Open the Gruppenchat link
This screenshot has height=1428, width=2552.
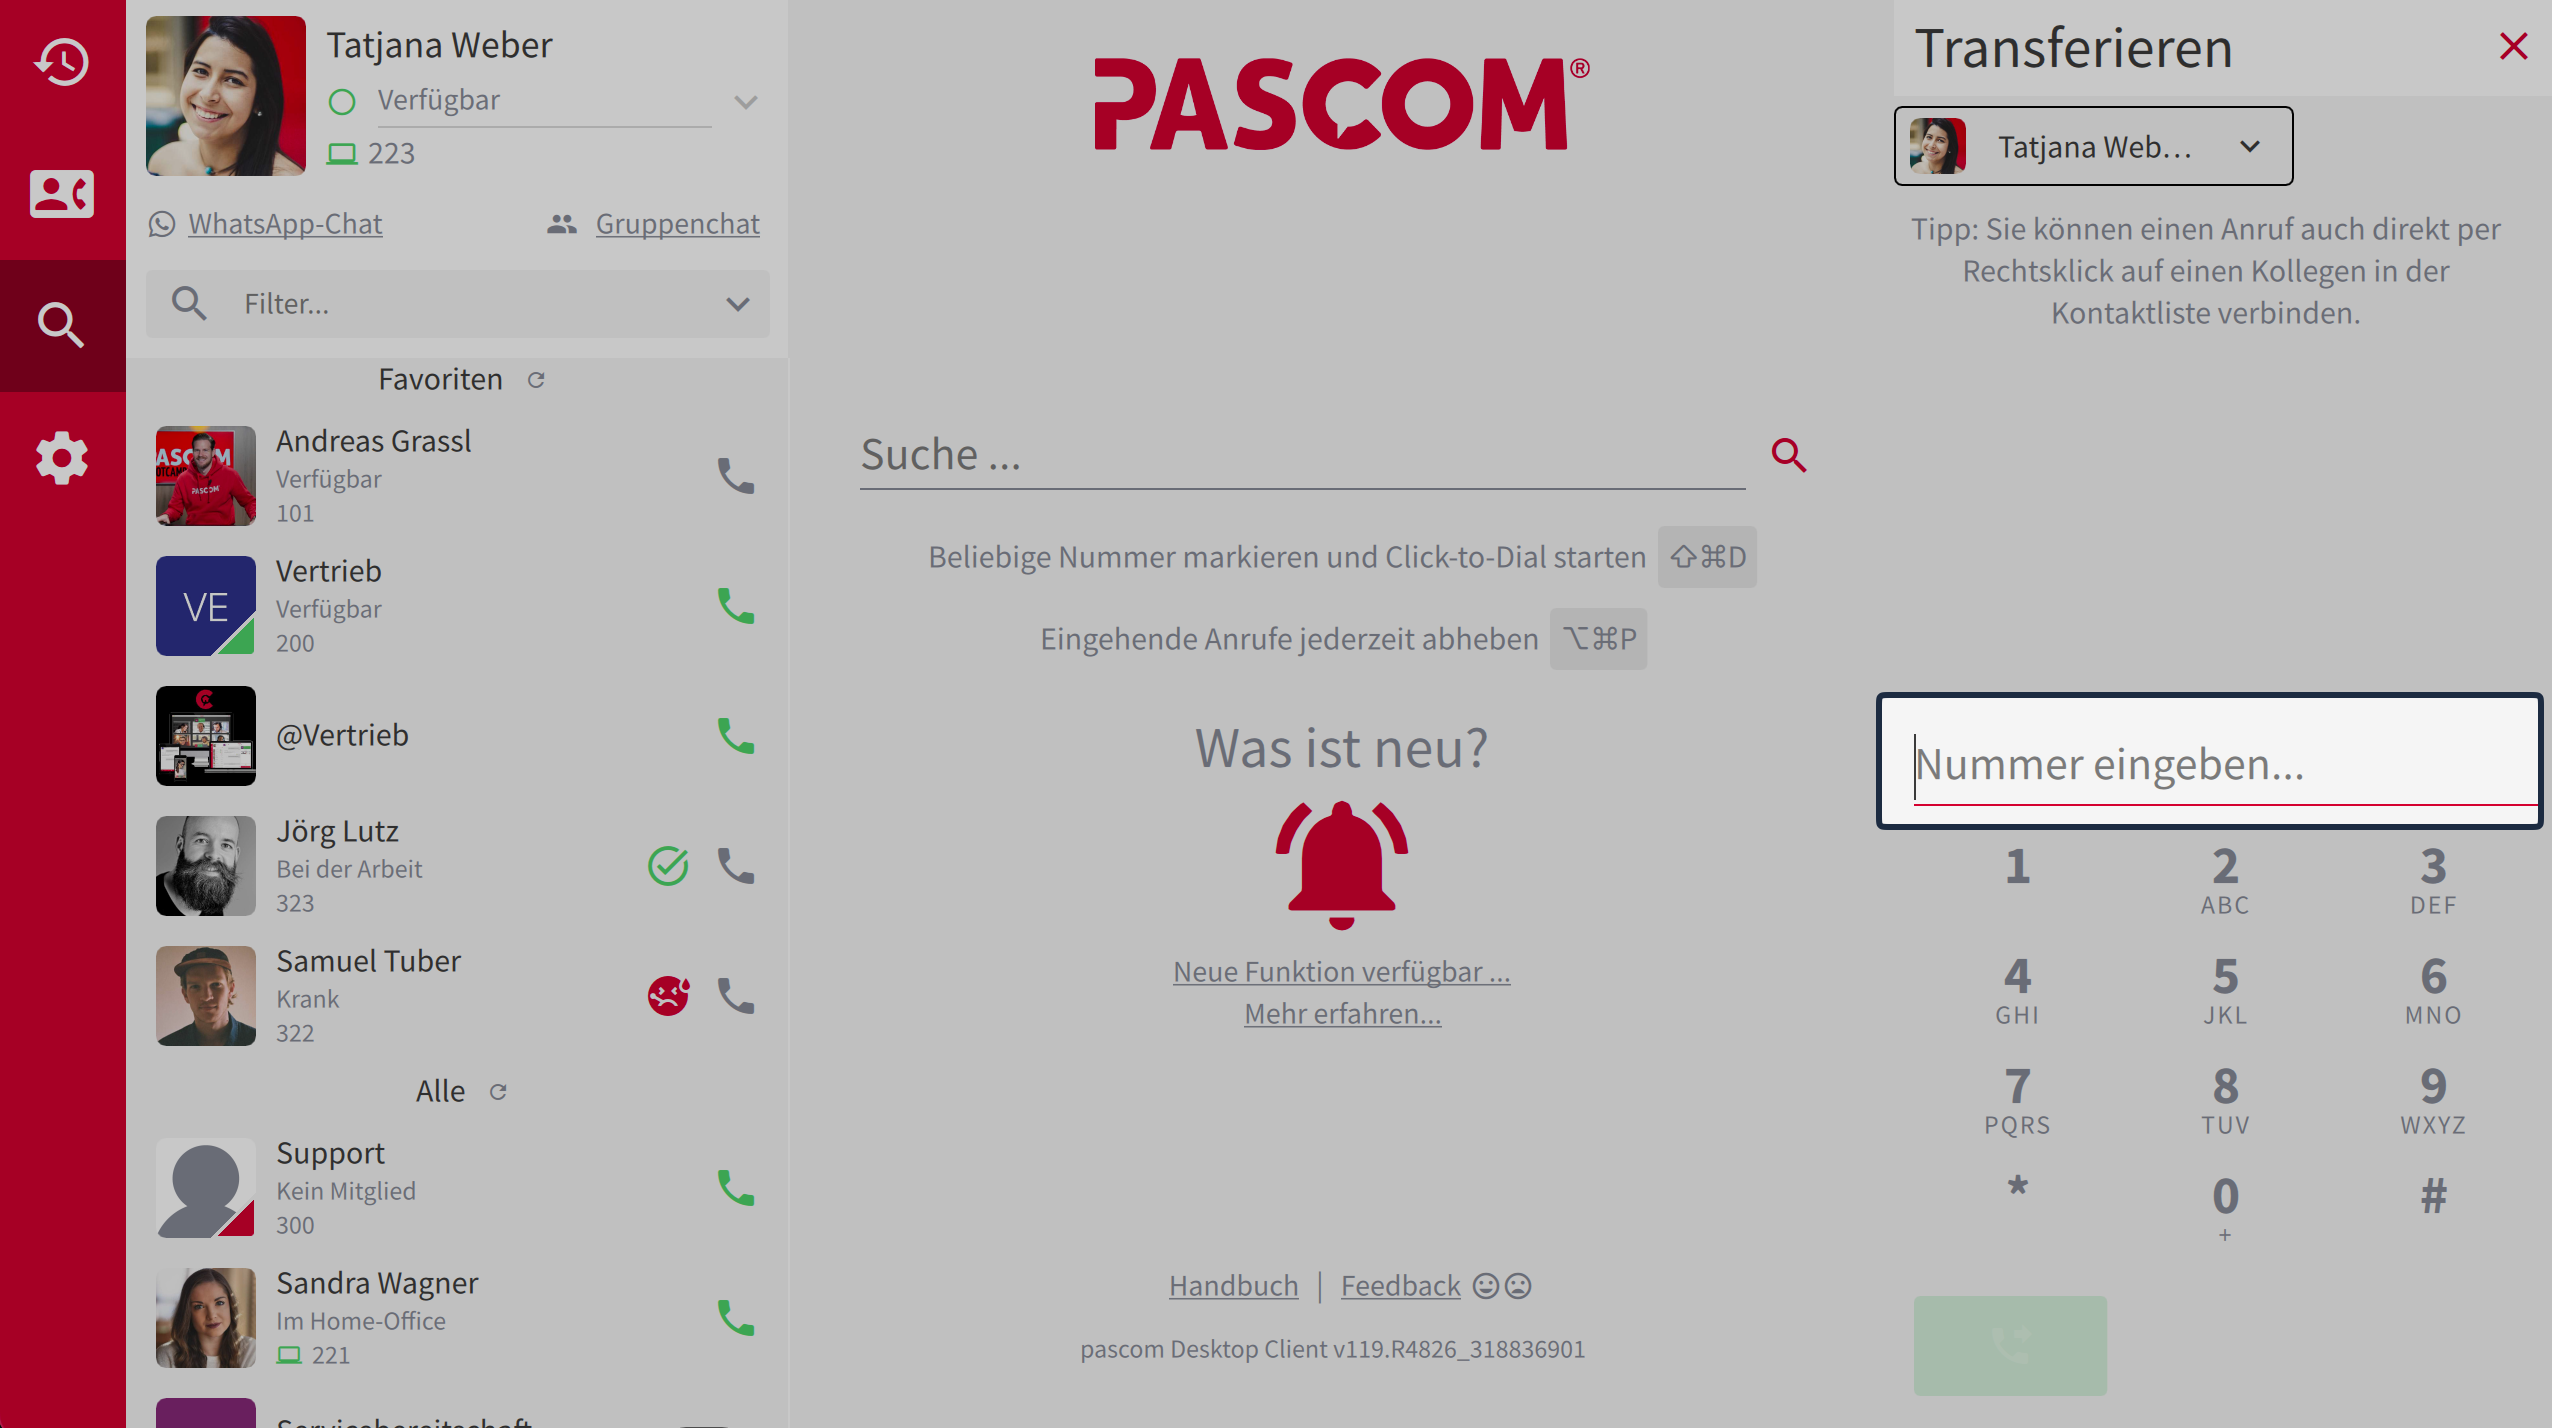677,224
